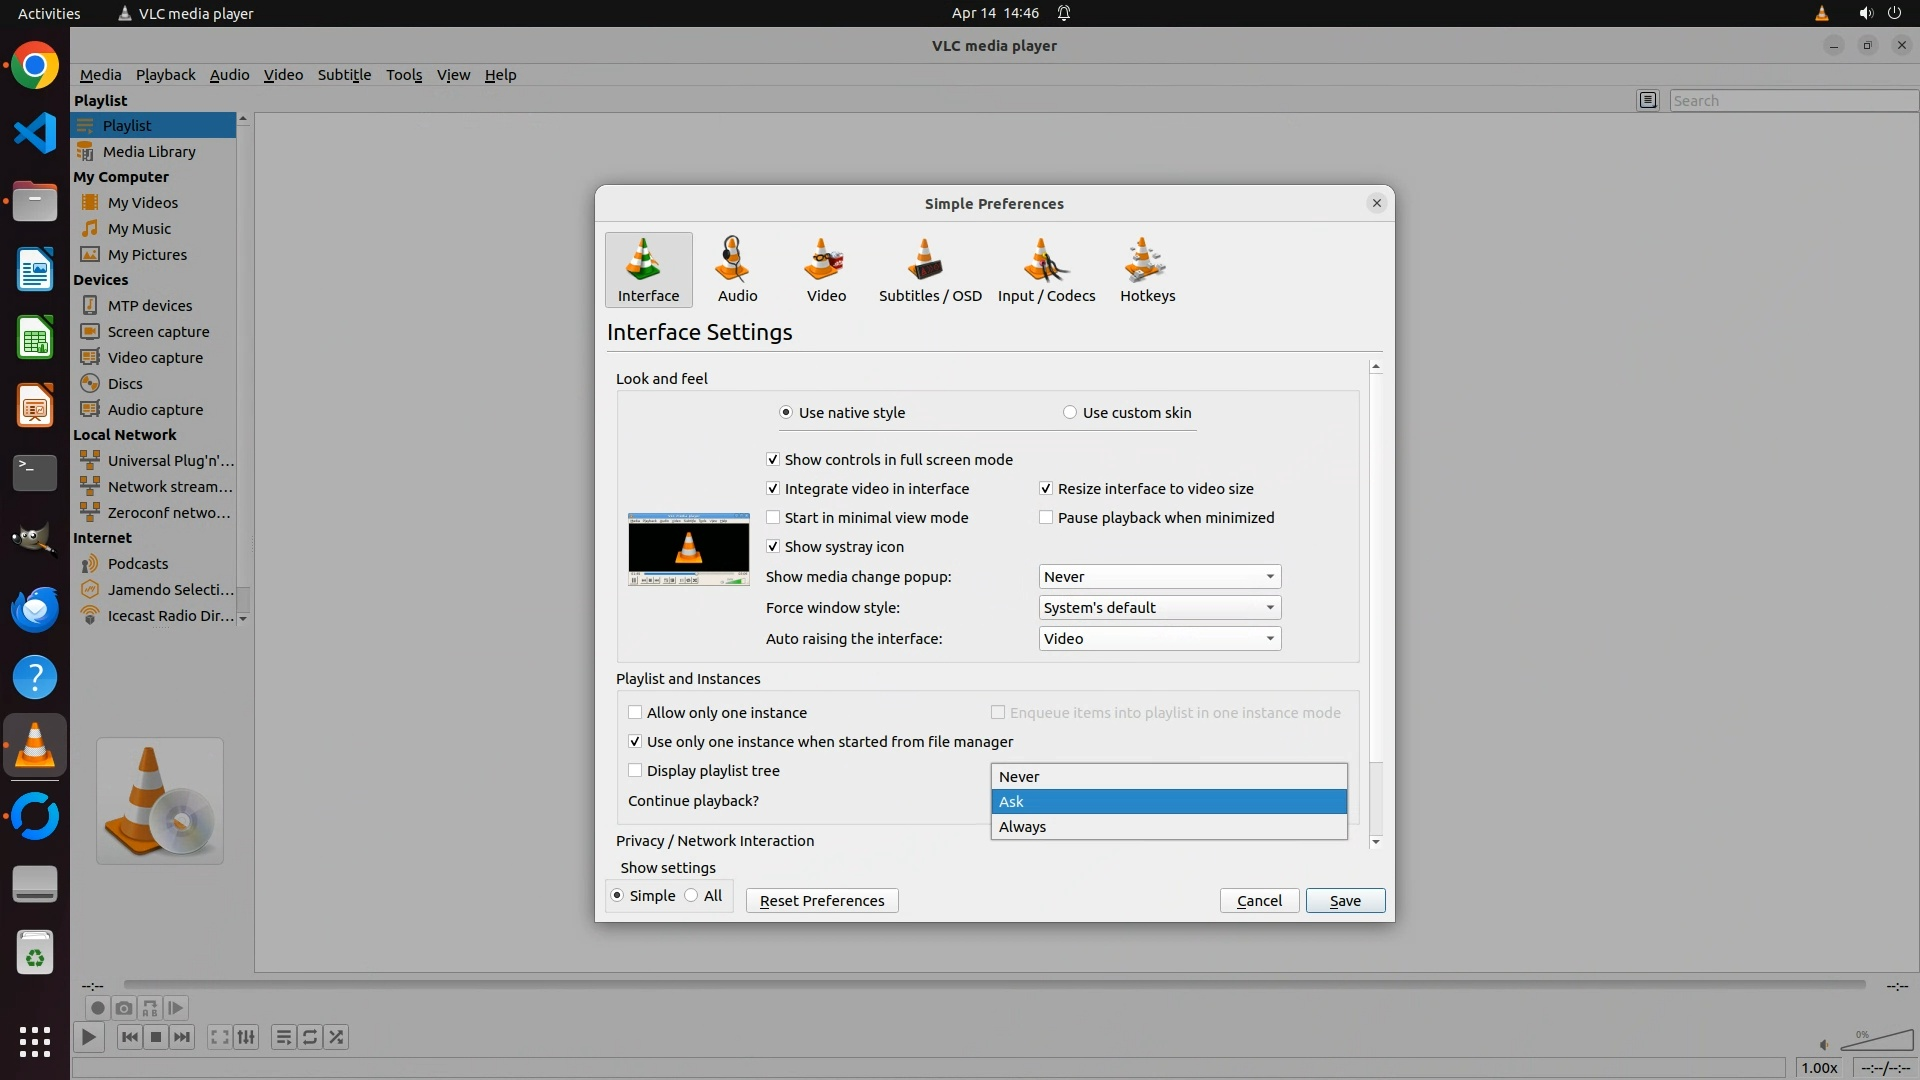Viewport: 1920px width, 1080px height.
Task: Expand Force window style combo box
Action: (x=1159, y=608)
